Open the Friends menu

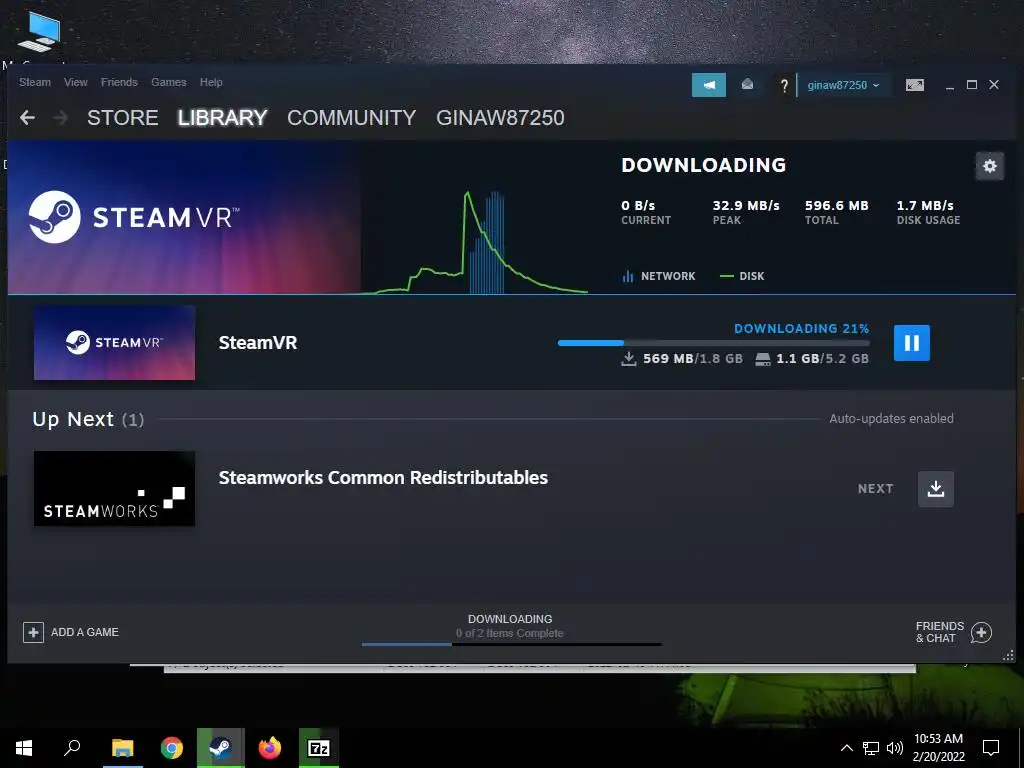119,82
